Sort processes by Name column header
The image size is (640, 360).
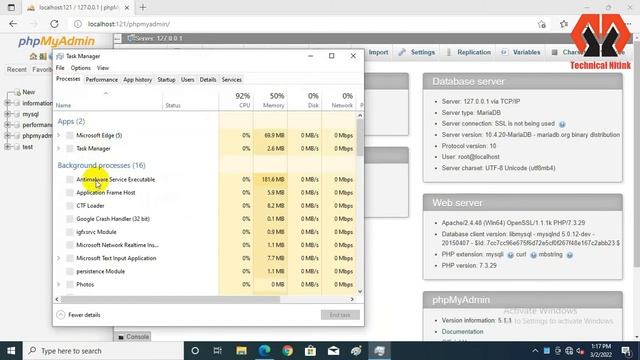[109, 100]
